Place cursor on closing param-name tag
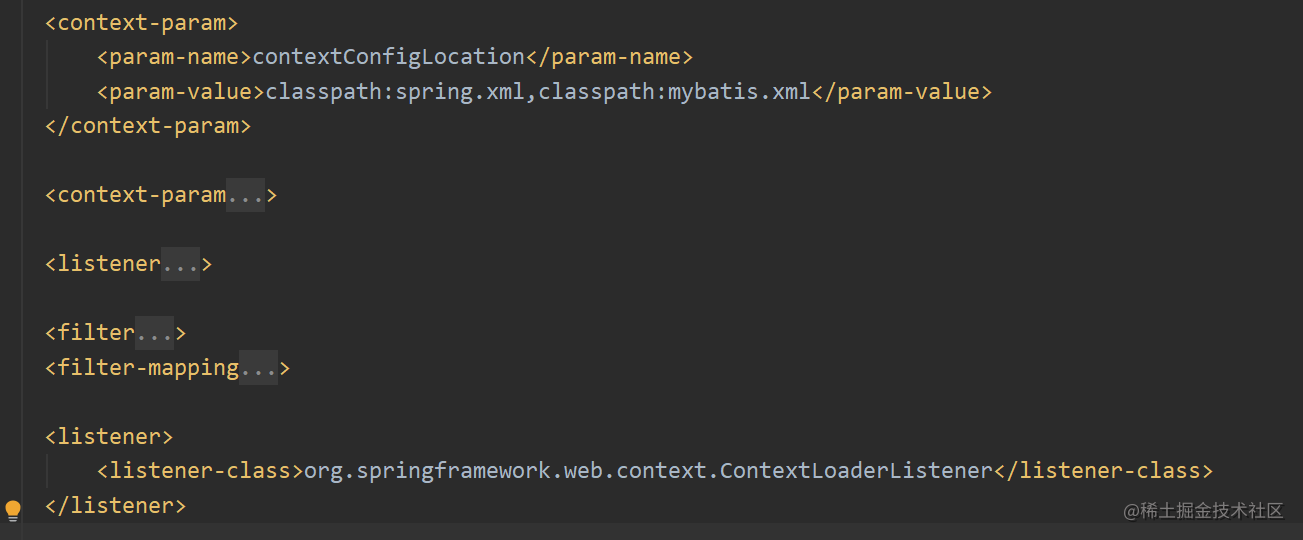The height and width of the screenshot is (540, 1303). click(609, 57)
